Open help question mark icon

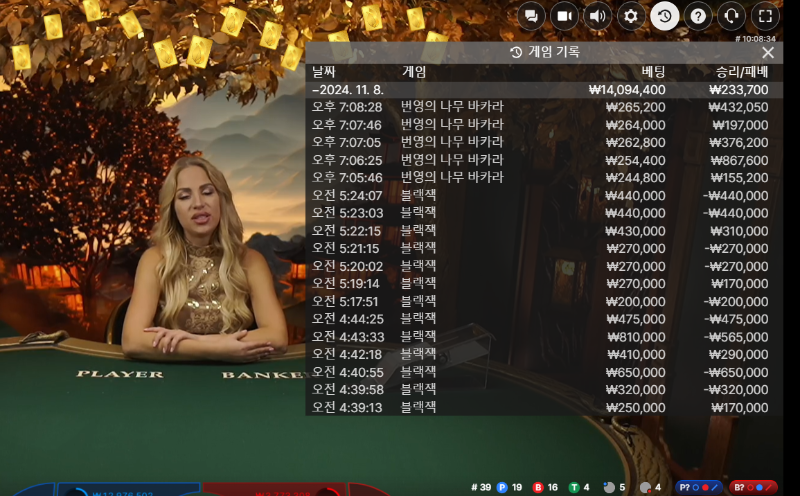[698, 16]
